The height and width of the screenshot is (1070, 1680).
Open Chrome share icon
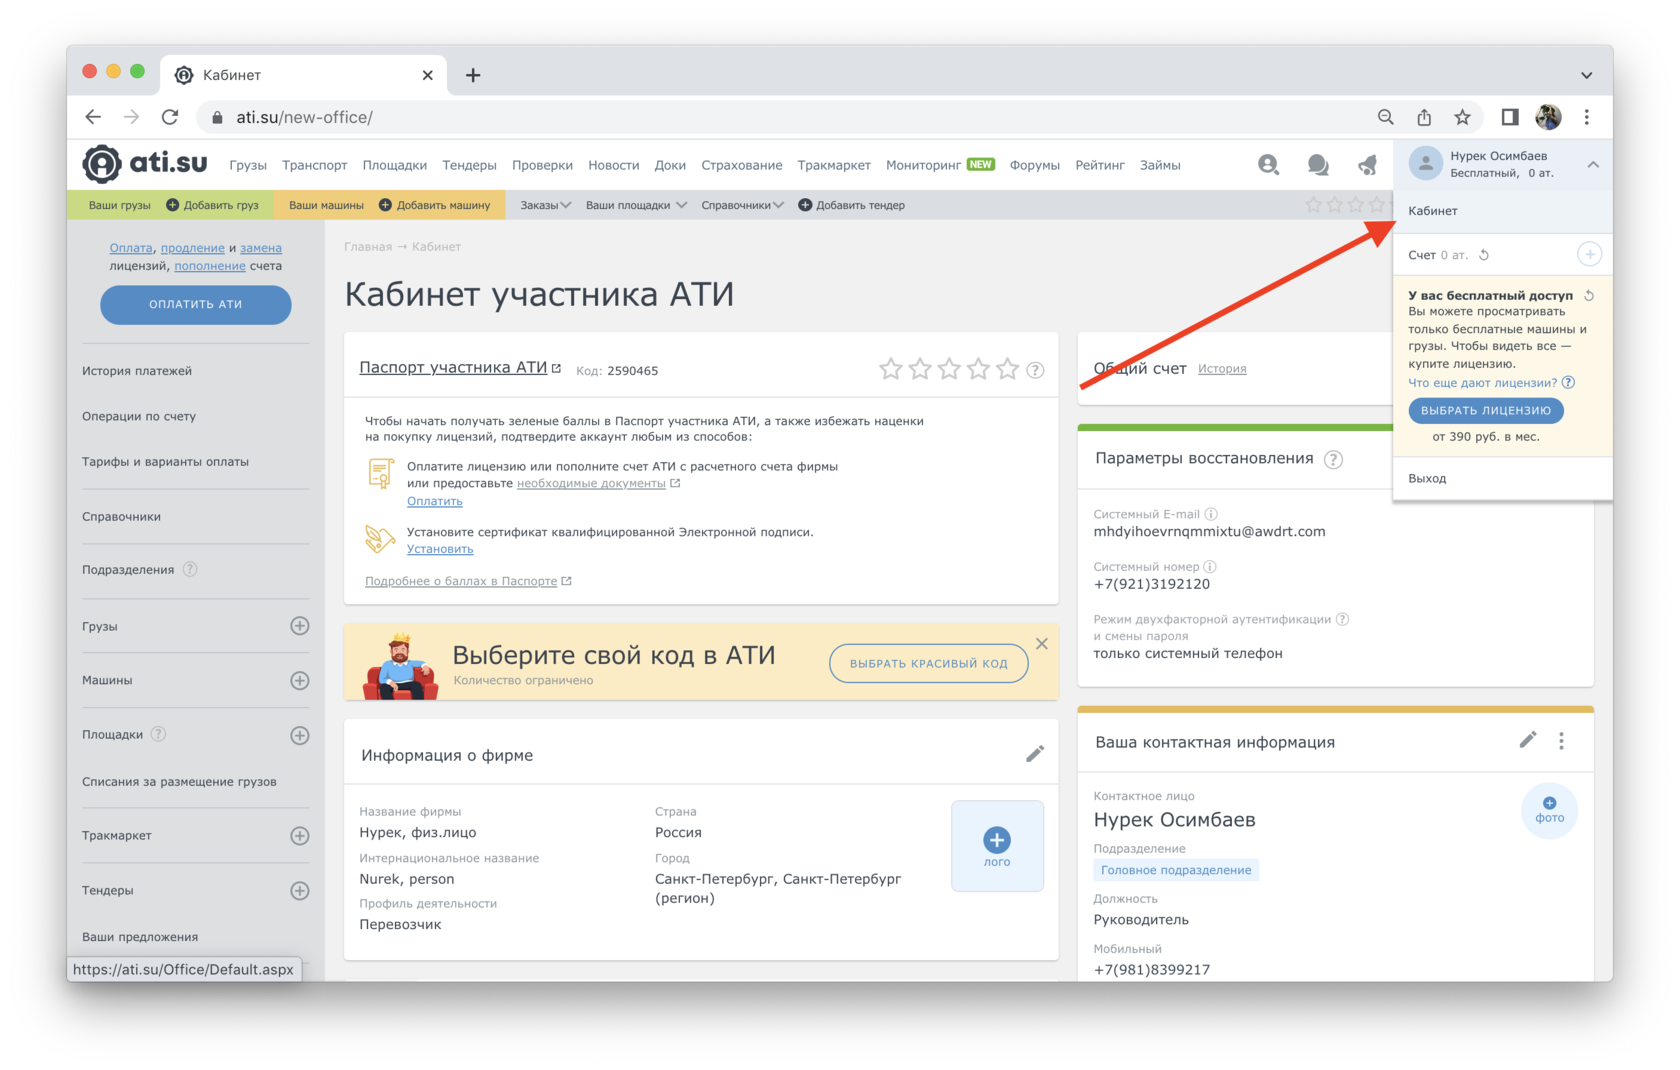[1424, 117]
